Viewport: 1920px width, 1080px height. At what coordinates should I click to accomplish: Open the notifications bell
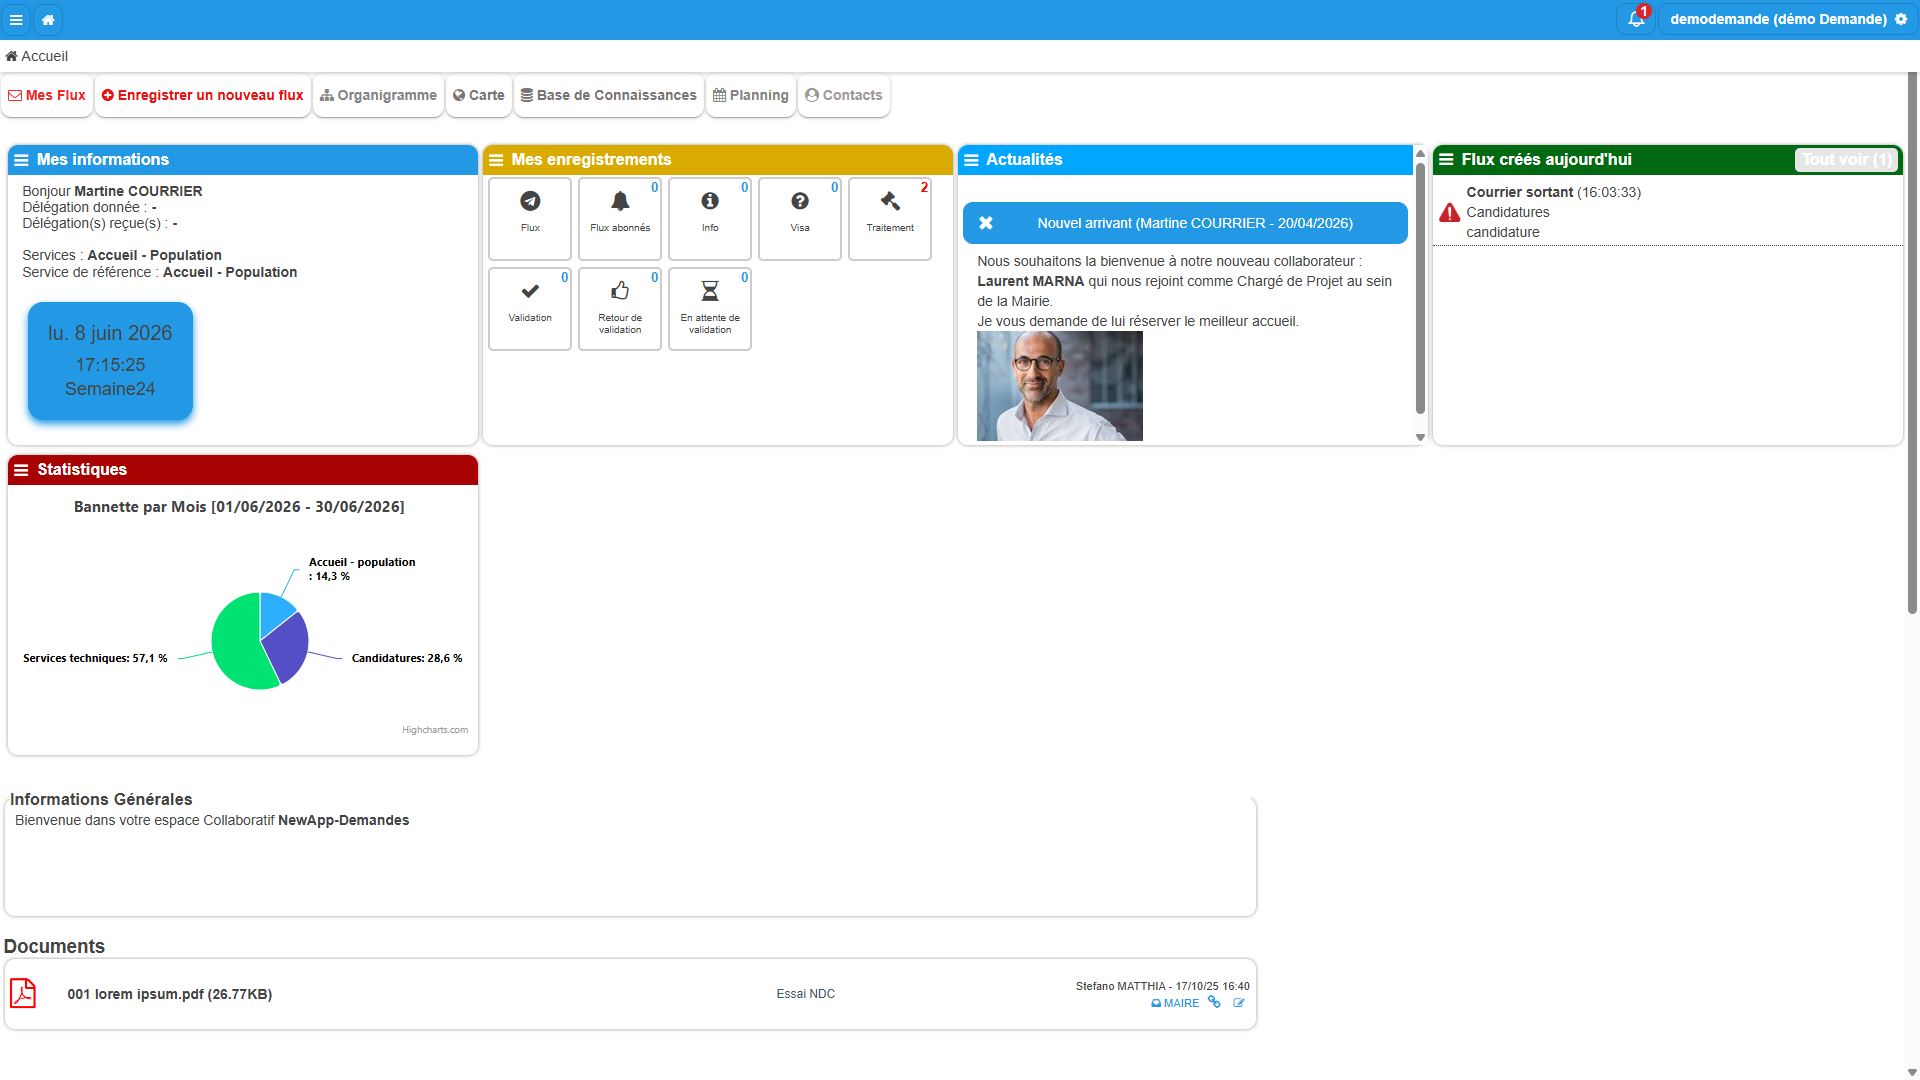click(x=1636, y=19)
